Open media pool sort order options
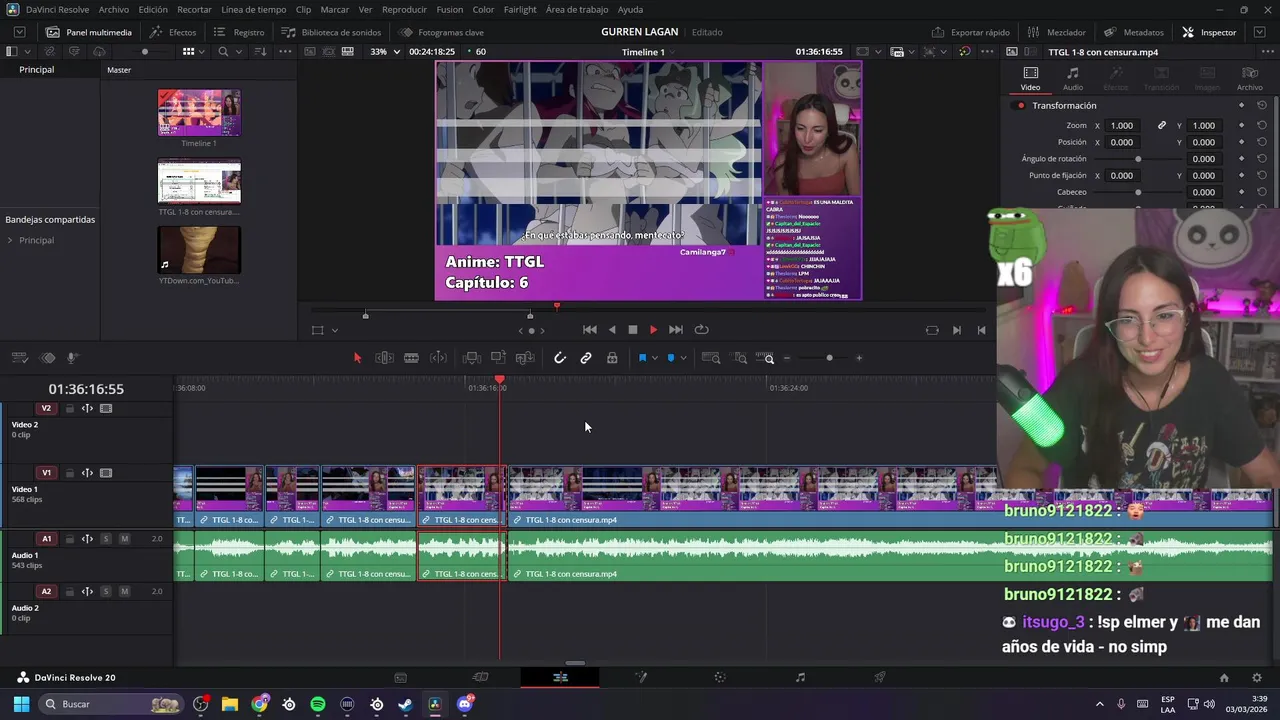1280x720 pixels. click(x=260, y=51)
